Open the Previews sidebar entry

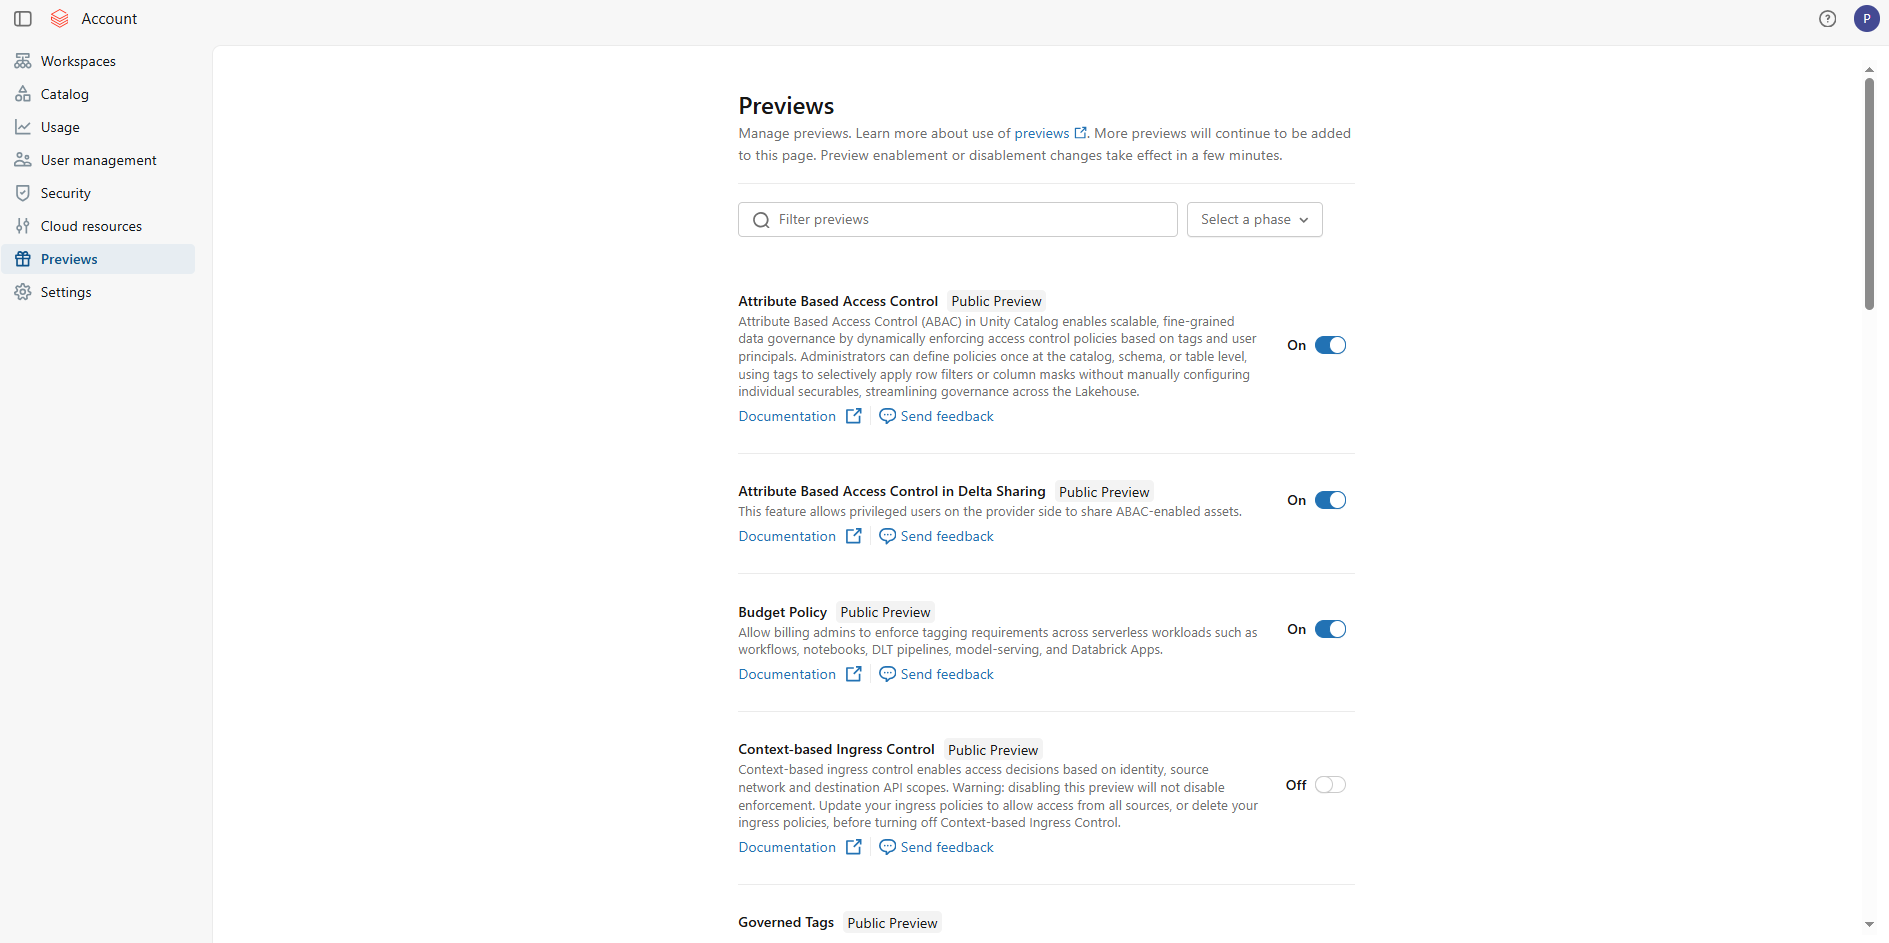point(68,259)
